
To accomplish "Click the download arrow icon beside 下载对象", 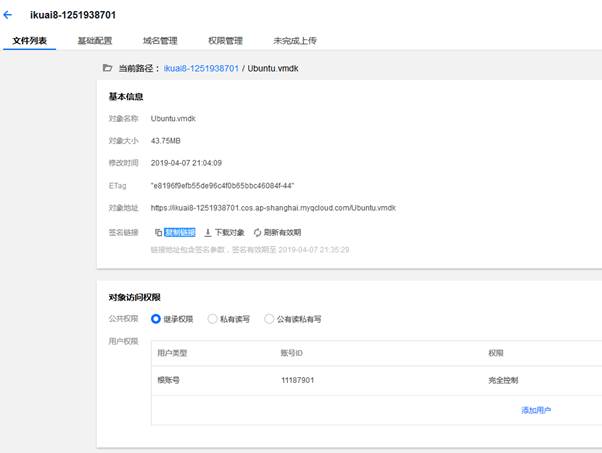I will pyautogui.click(x=208, y=232).
